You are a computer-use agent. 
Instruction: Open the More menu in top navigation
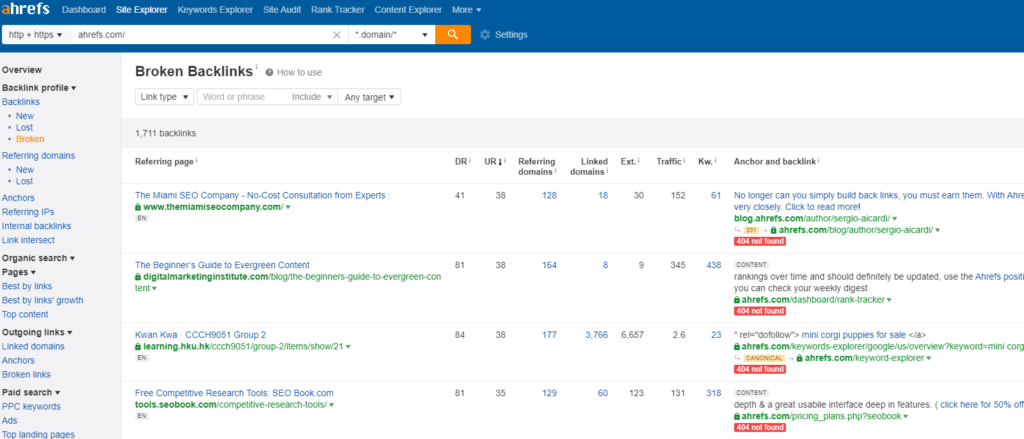point(466,10)
